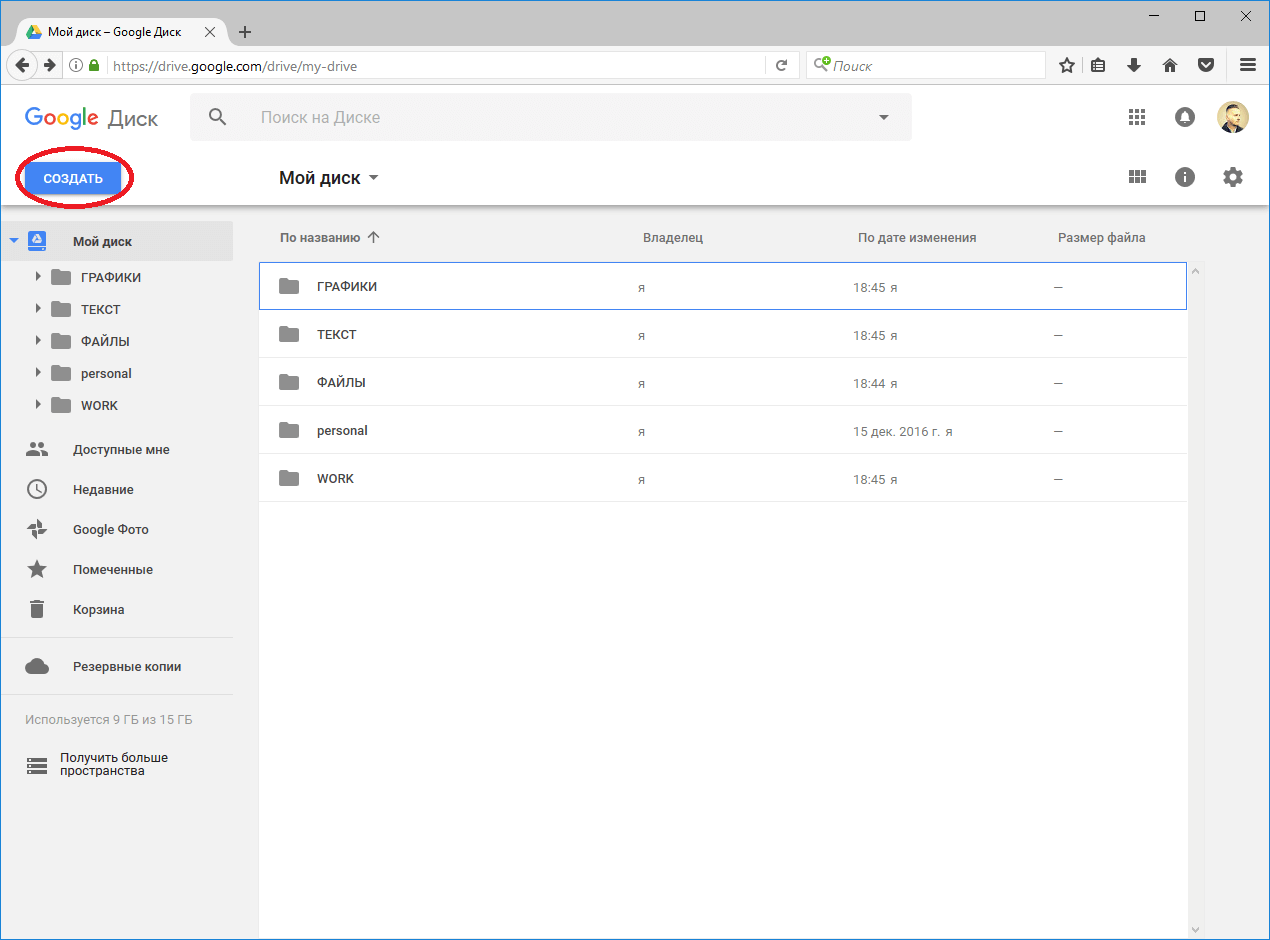Select the Мой диск browser tab
Image resolution: width=1270 pixels, height=940 pixels.
click(115, 32)
